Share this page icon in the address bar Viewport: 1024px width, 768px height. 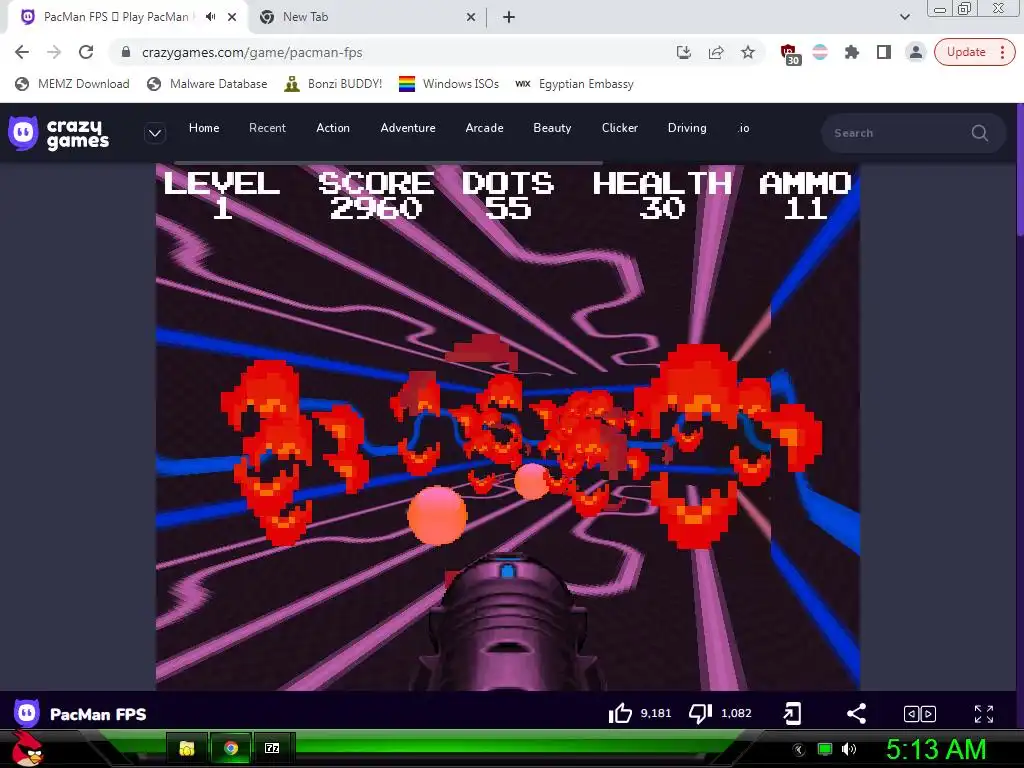pyautogui.click(x=716, y=52)
